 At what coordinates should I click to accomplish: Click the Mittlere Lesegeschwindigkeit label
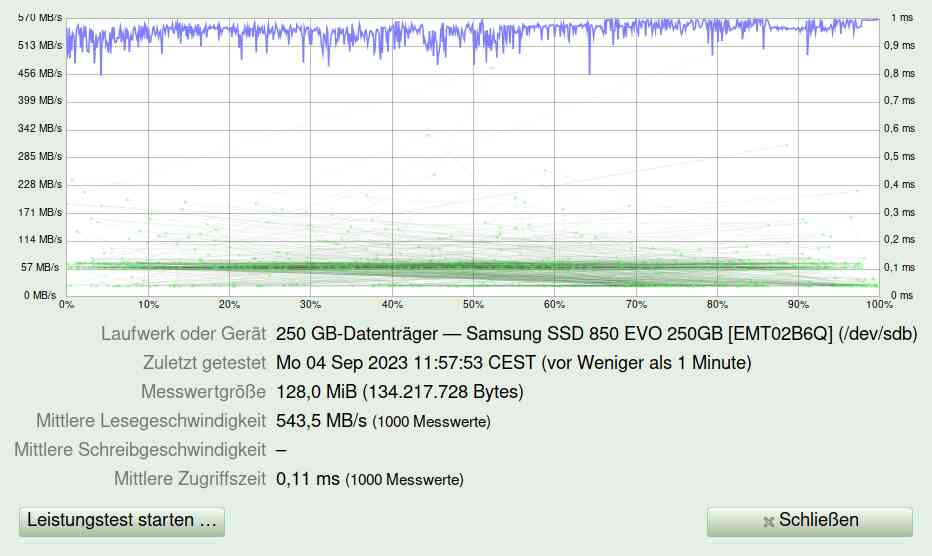151,421
